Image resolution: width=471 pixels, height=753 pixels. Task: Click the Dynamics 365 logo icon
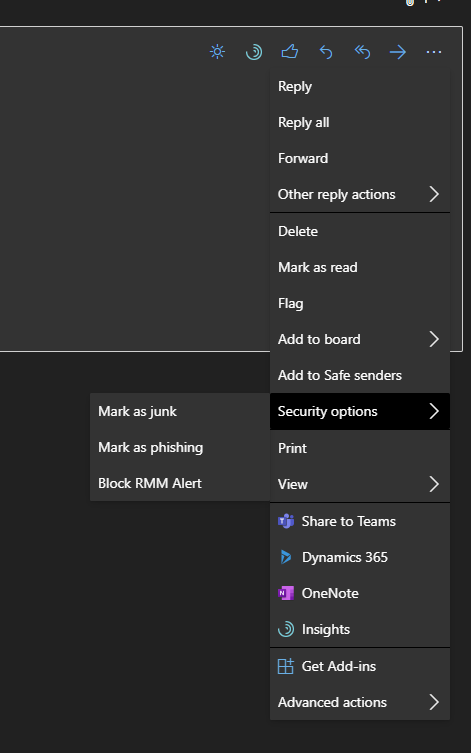(x=286, y=557)
